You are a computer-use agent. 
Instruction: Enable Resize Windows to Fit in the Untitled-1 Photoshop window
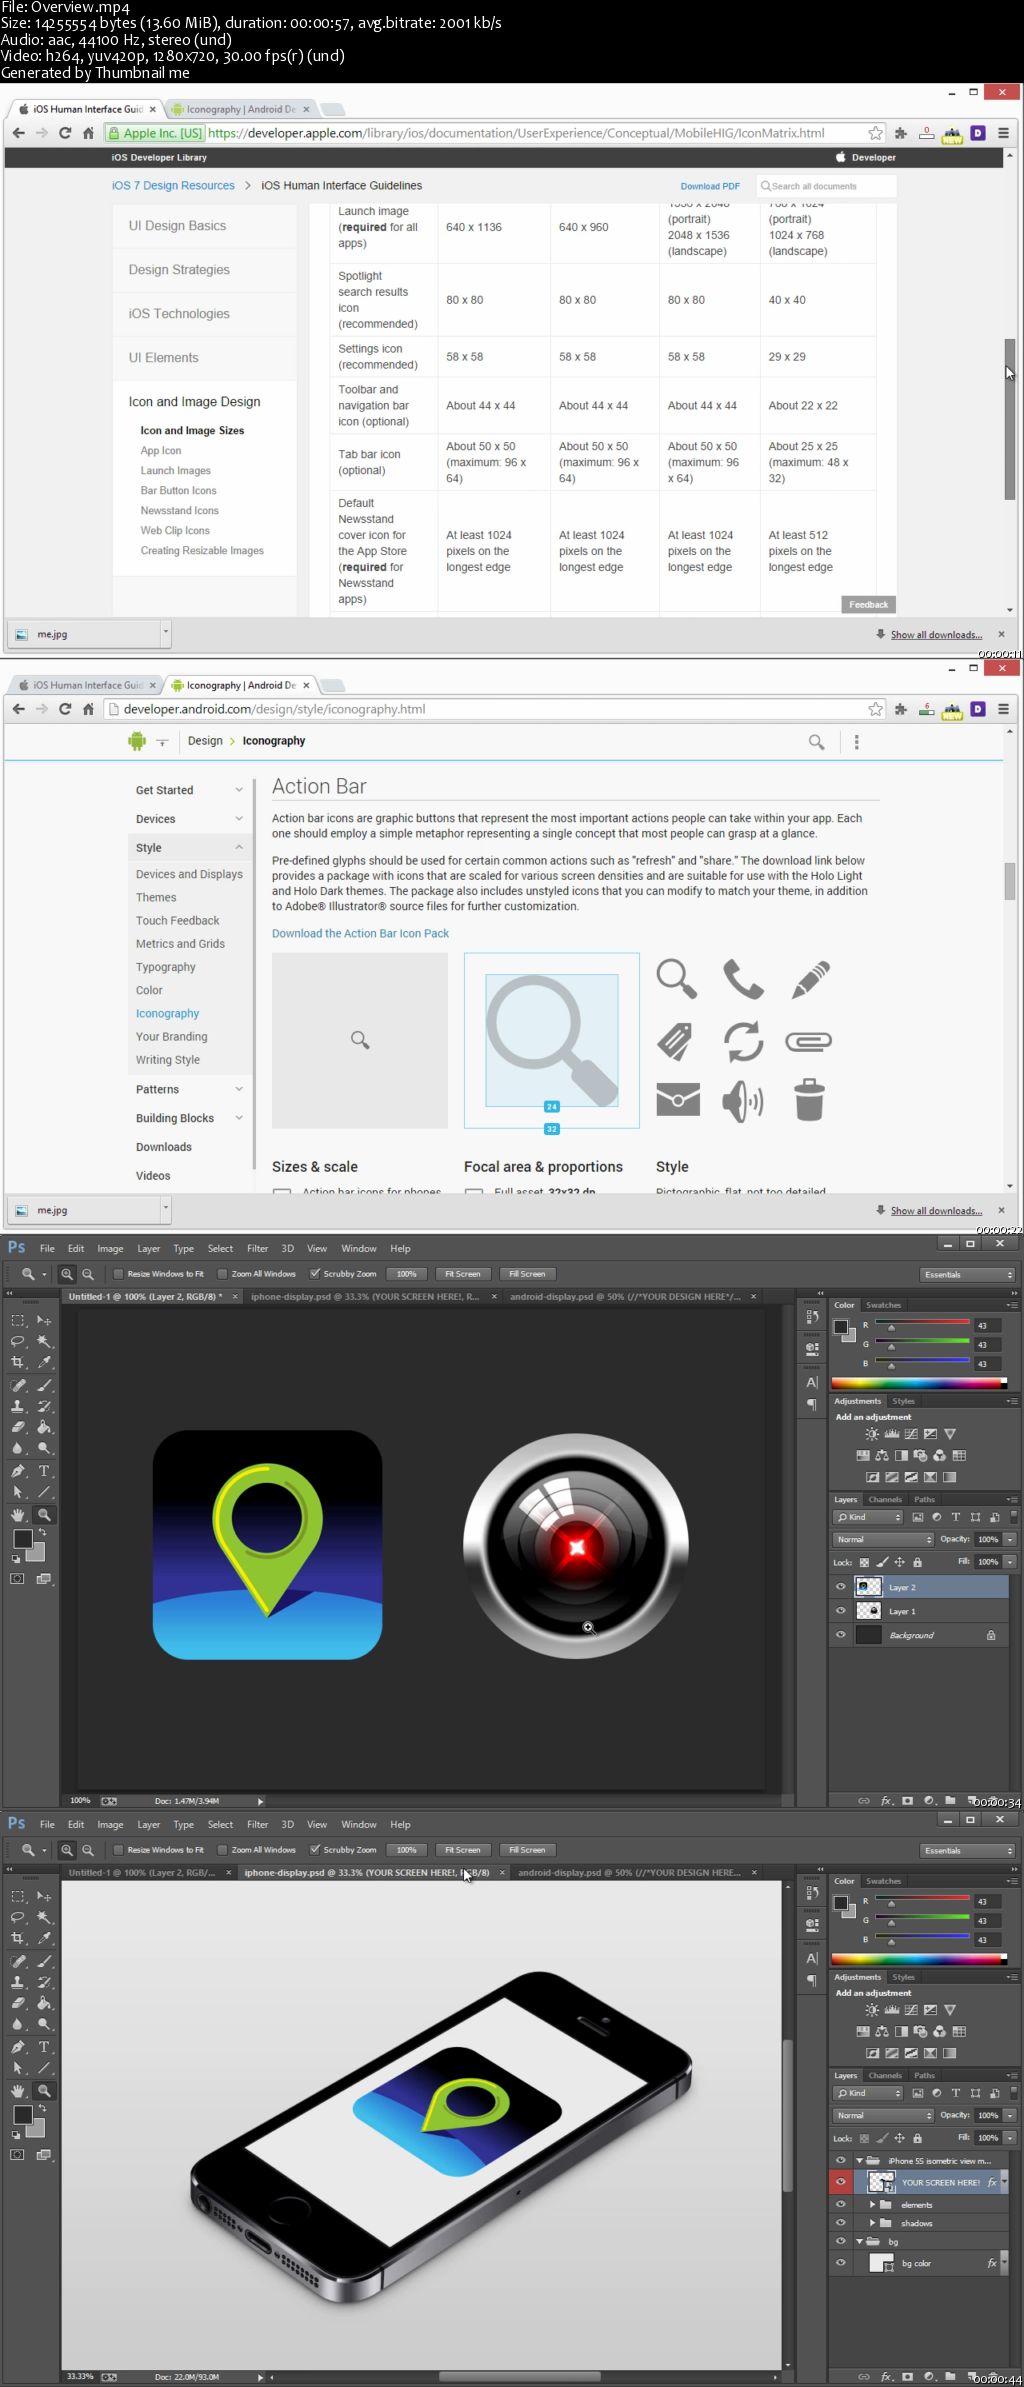119,1274
